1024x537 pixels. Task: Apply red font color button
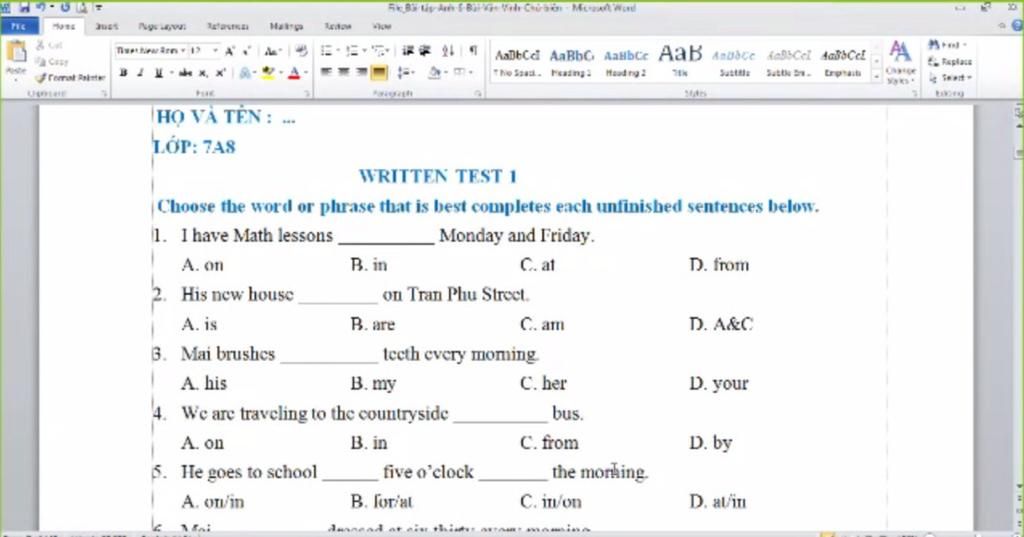click(294, 73)
